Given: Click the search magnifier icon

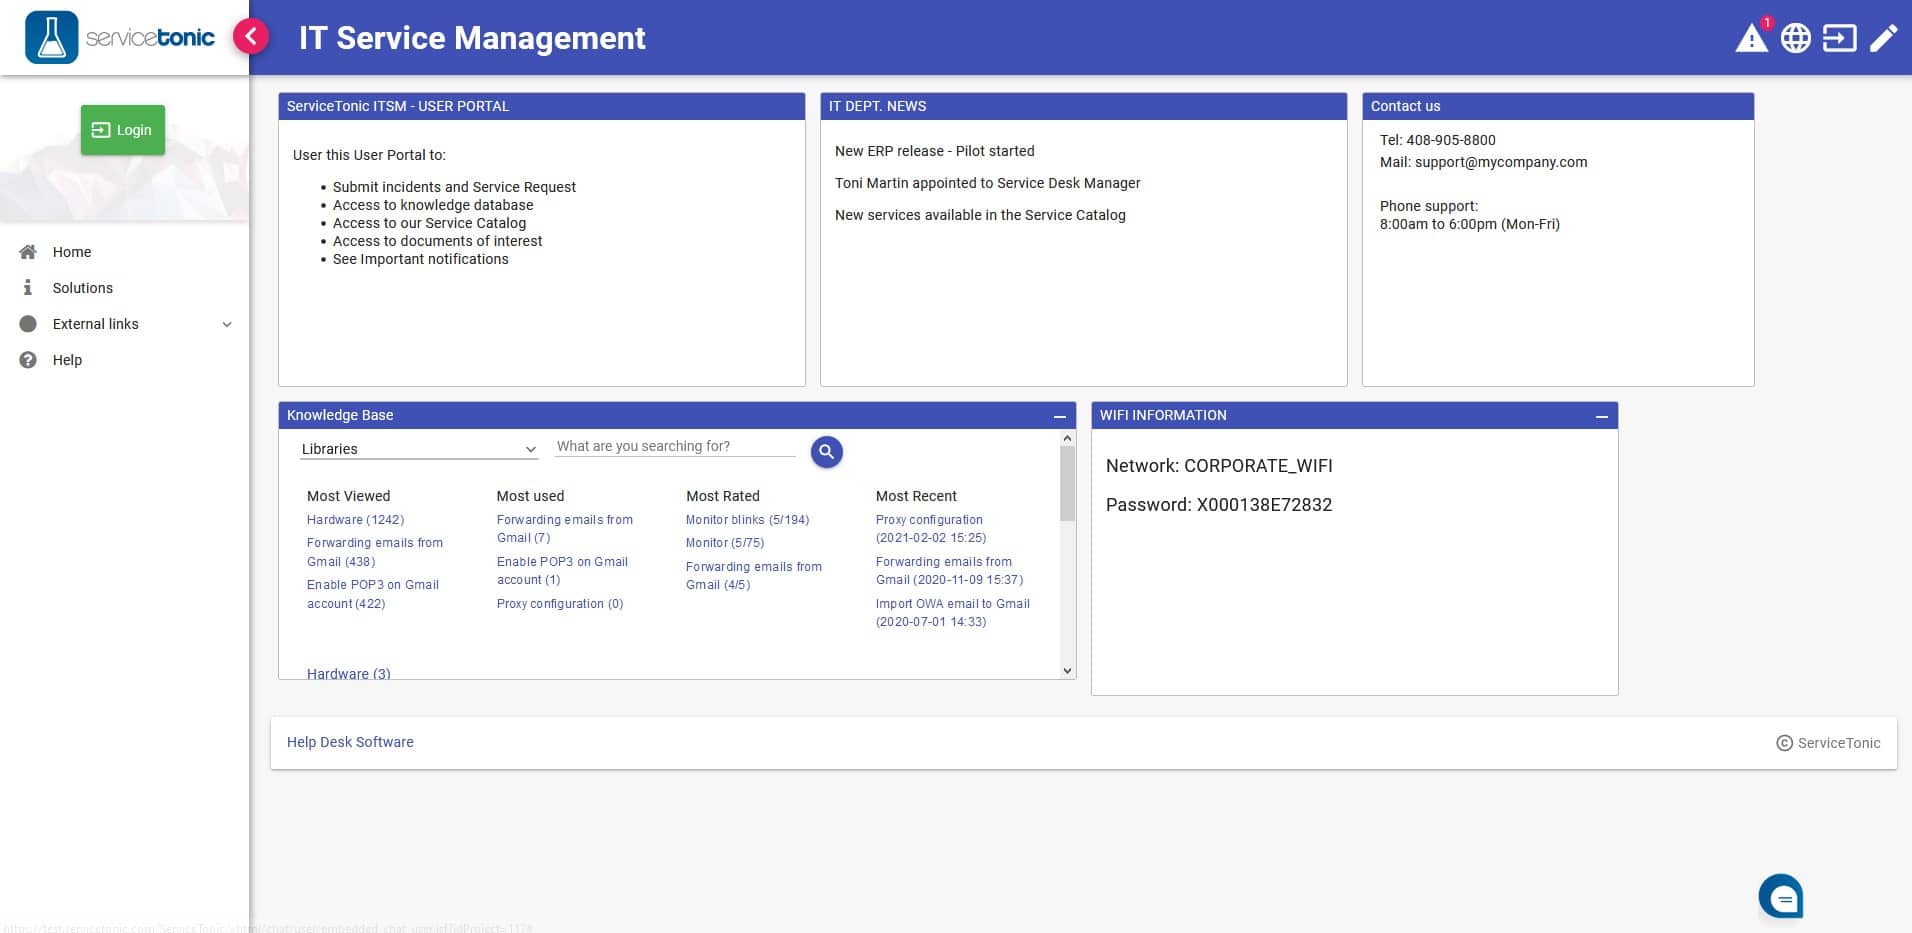Looking at the screenshot, I should (825, 451).
